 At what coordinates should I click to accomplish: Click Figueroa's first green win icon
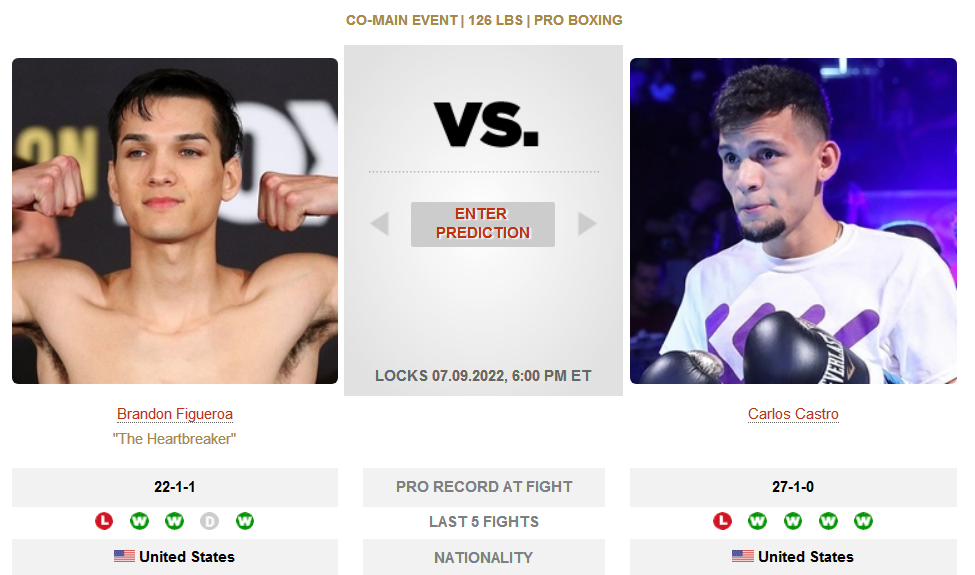coord(139,521)
